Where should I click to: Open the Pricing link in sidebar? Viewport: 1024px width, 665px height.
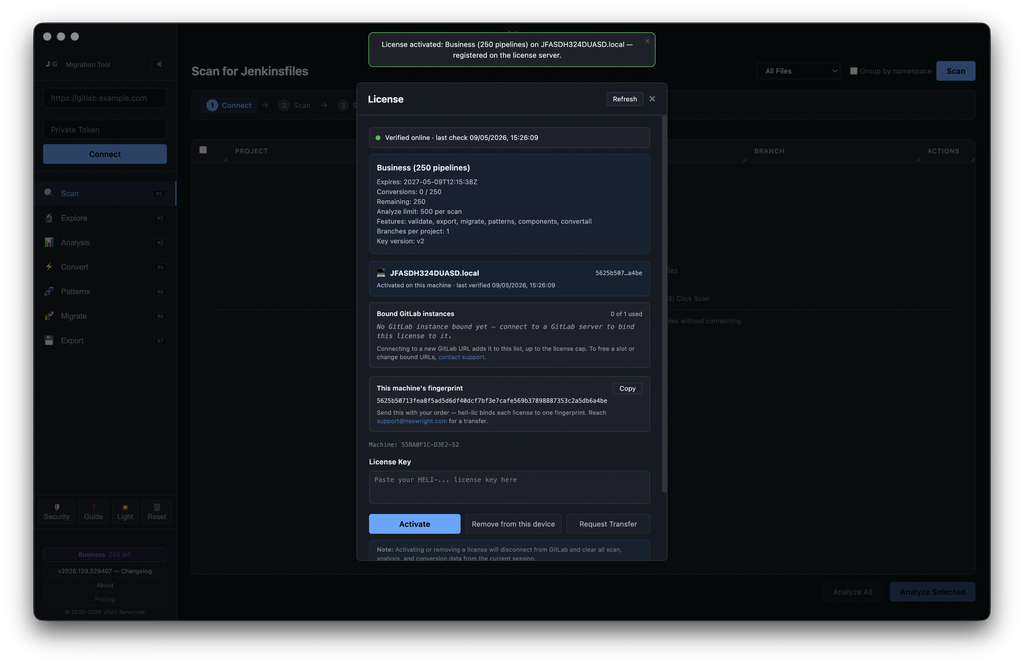point(104,599)
